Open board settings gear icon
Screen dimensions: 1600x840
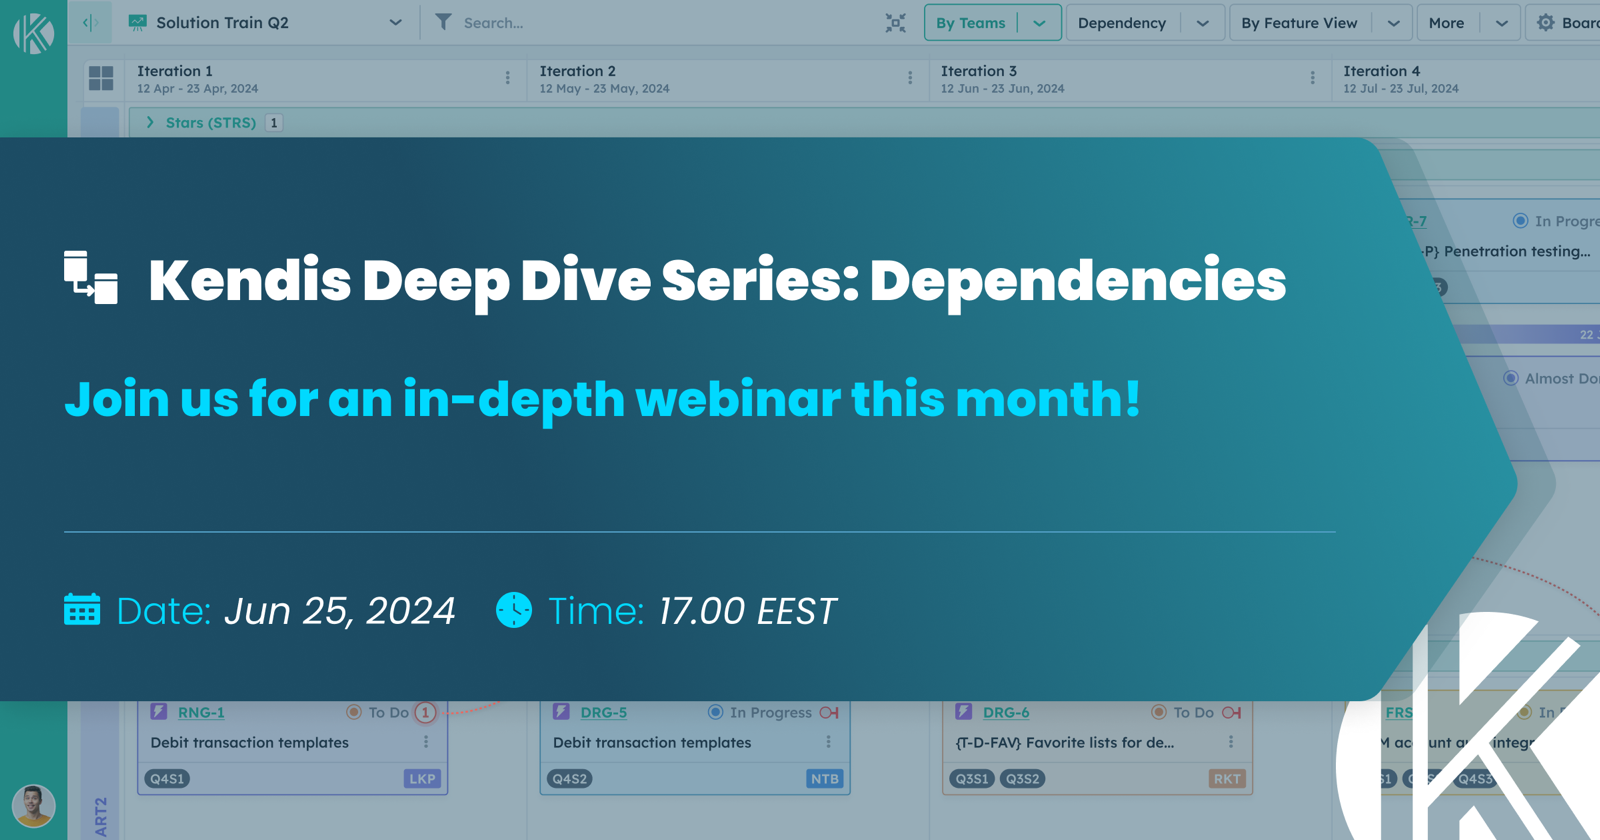click(1546, 23)
